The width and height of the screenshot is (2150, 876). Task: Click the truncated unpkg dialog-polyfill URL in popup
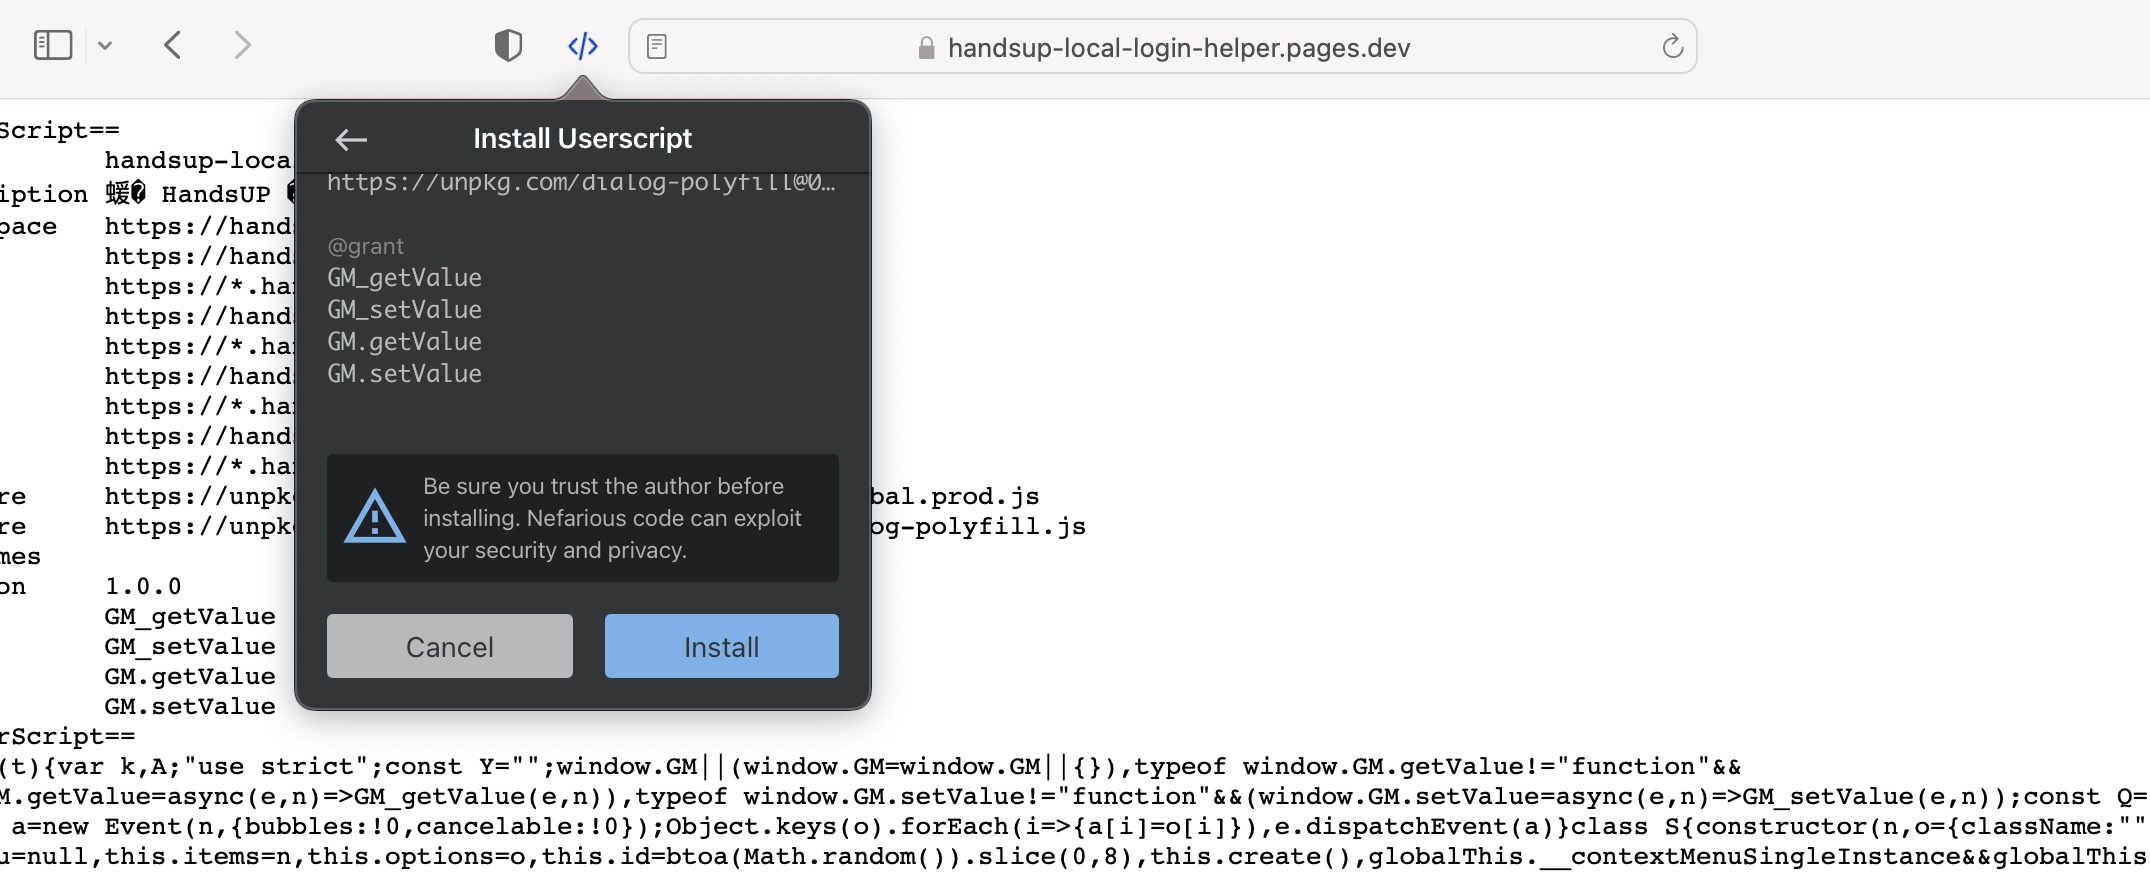(580, 183)
